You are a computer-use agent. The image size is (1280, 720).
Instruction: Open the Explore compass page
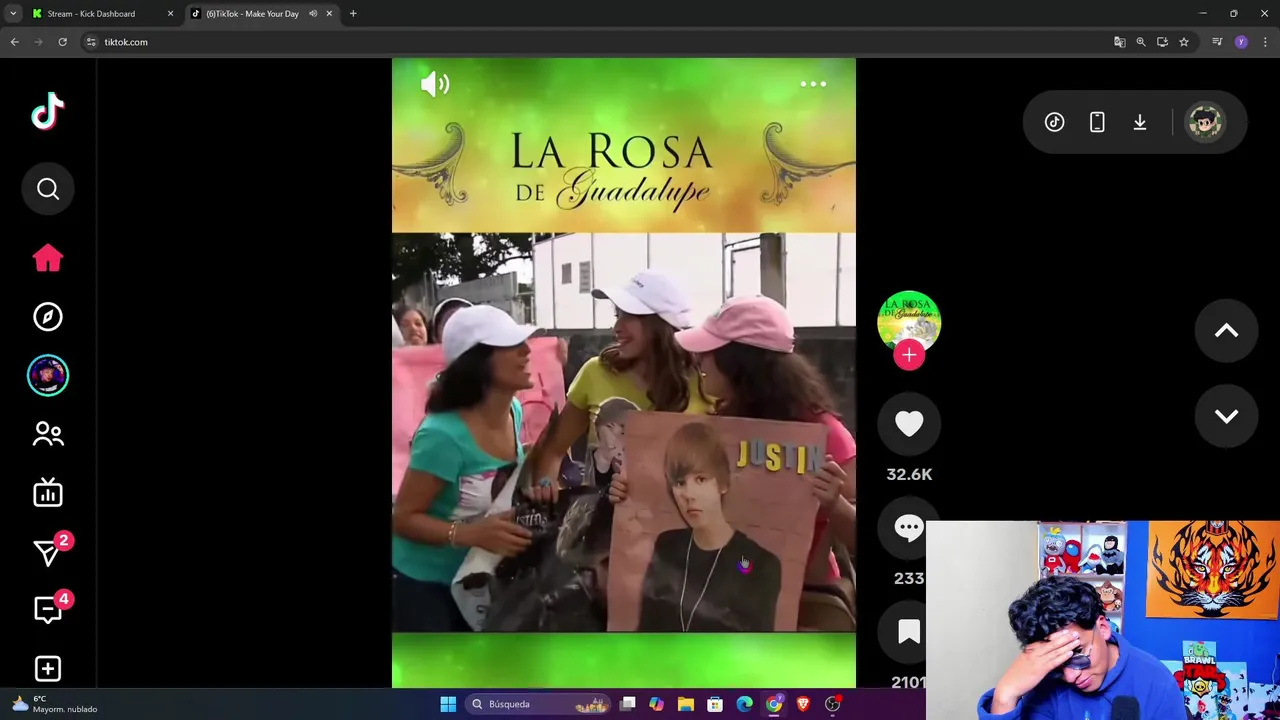(x=48, y=317)
